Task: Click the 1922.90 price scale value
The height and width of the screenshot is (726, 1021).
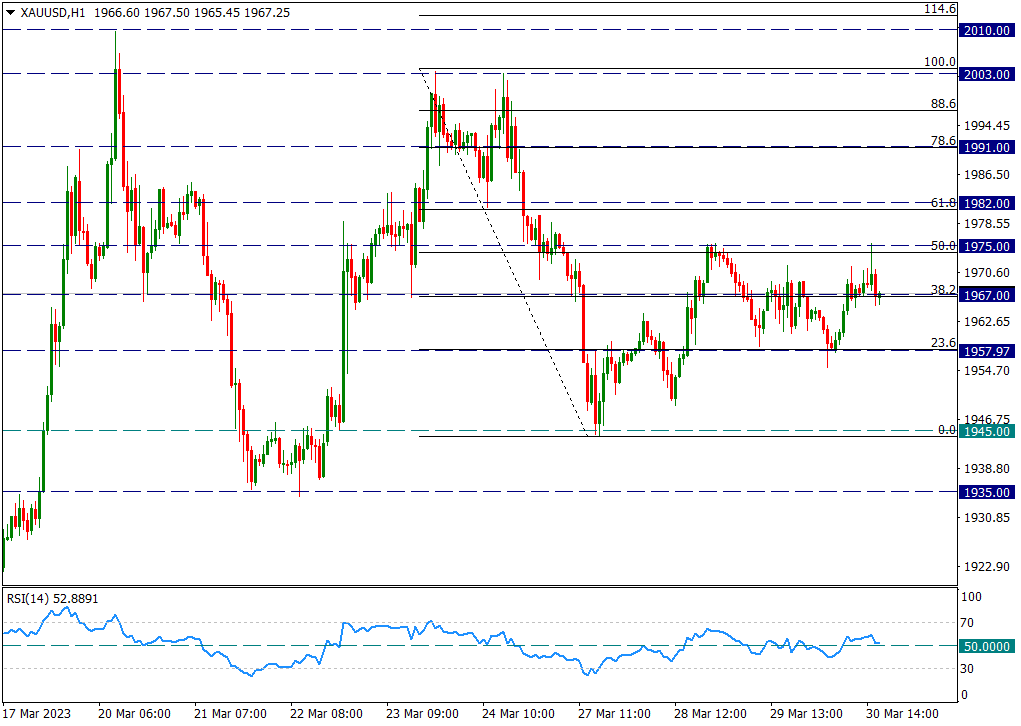Action: click(x=987, y=566)
